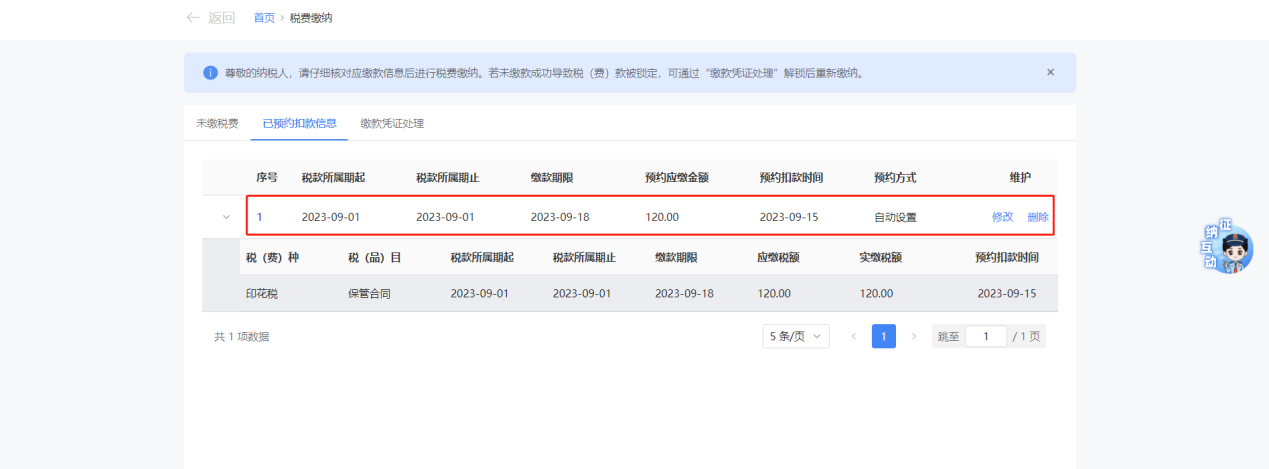
Task: Go to next page arrow
Action: pos(913,337)
